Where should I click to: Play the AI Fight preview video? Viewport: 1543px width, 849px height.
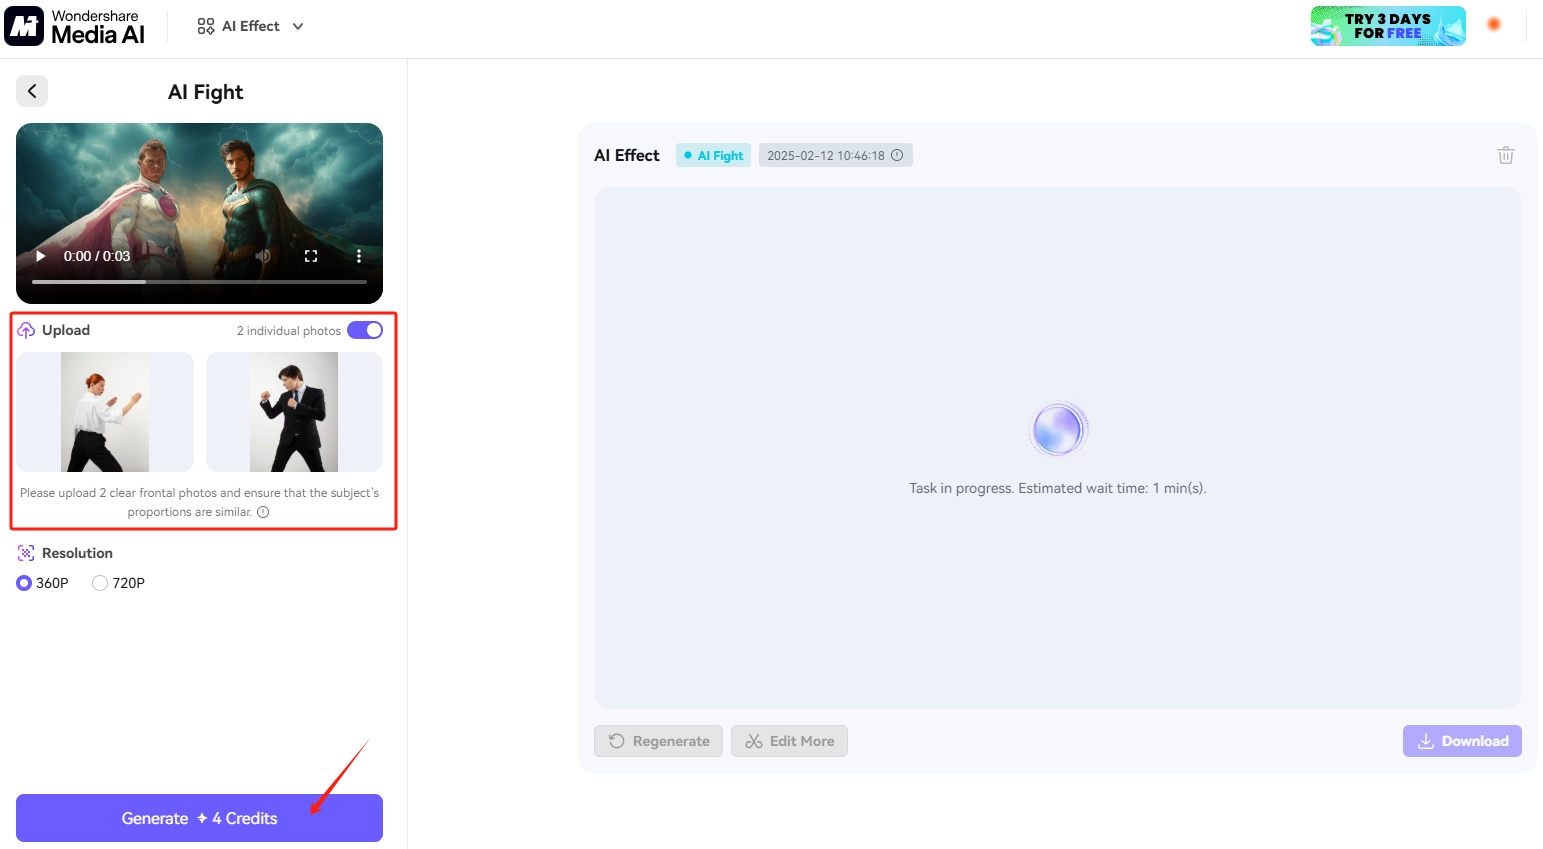41,256
